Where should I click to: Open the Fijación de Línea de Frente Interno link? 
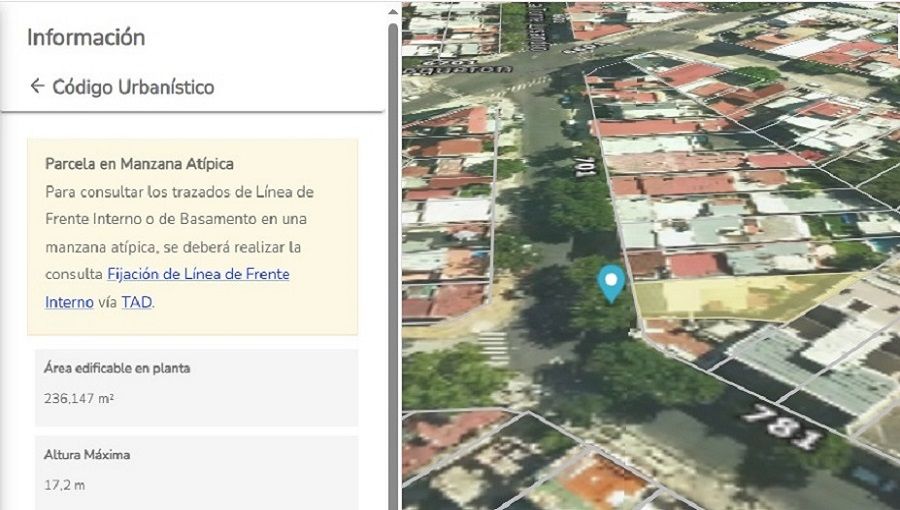point(197,273)
